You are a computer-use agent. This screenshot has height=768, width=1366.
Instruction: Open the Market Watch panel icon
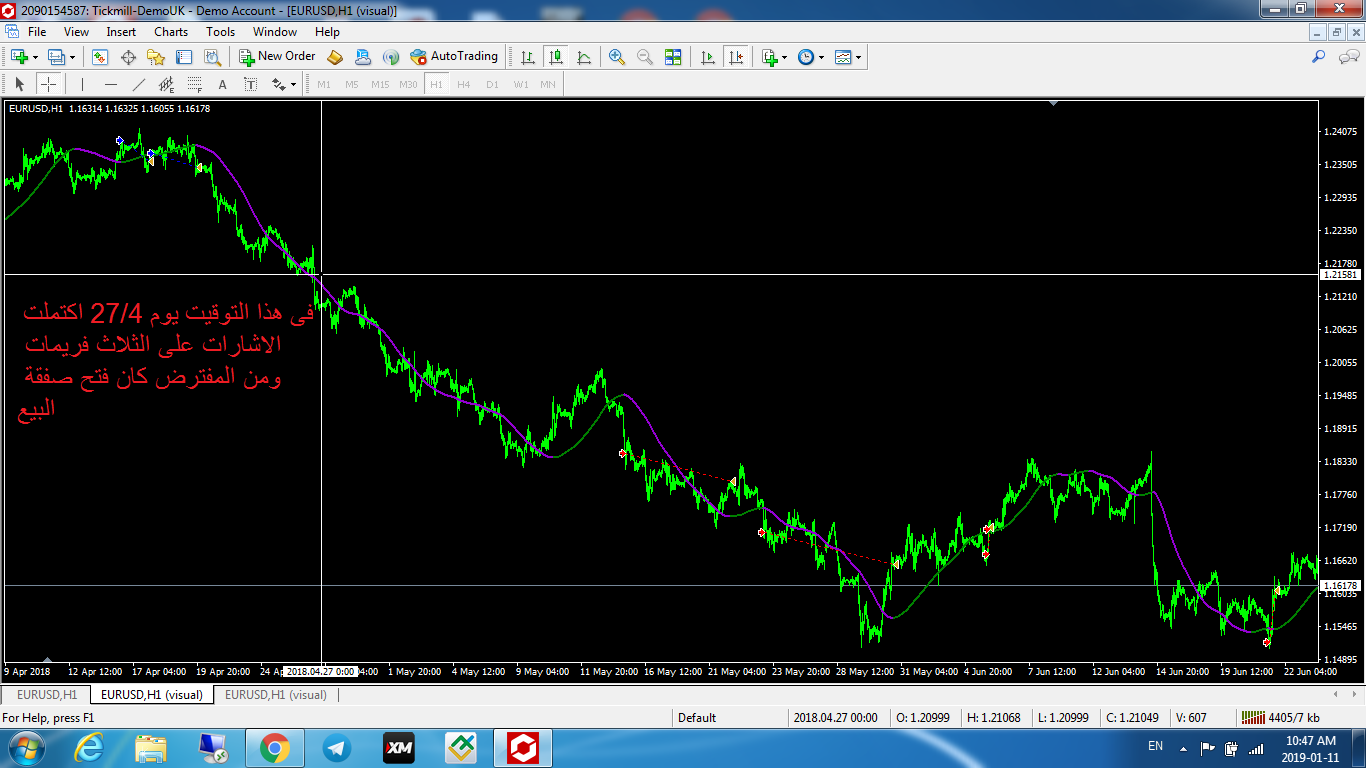[100, 57]
